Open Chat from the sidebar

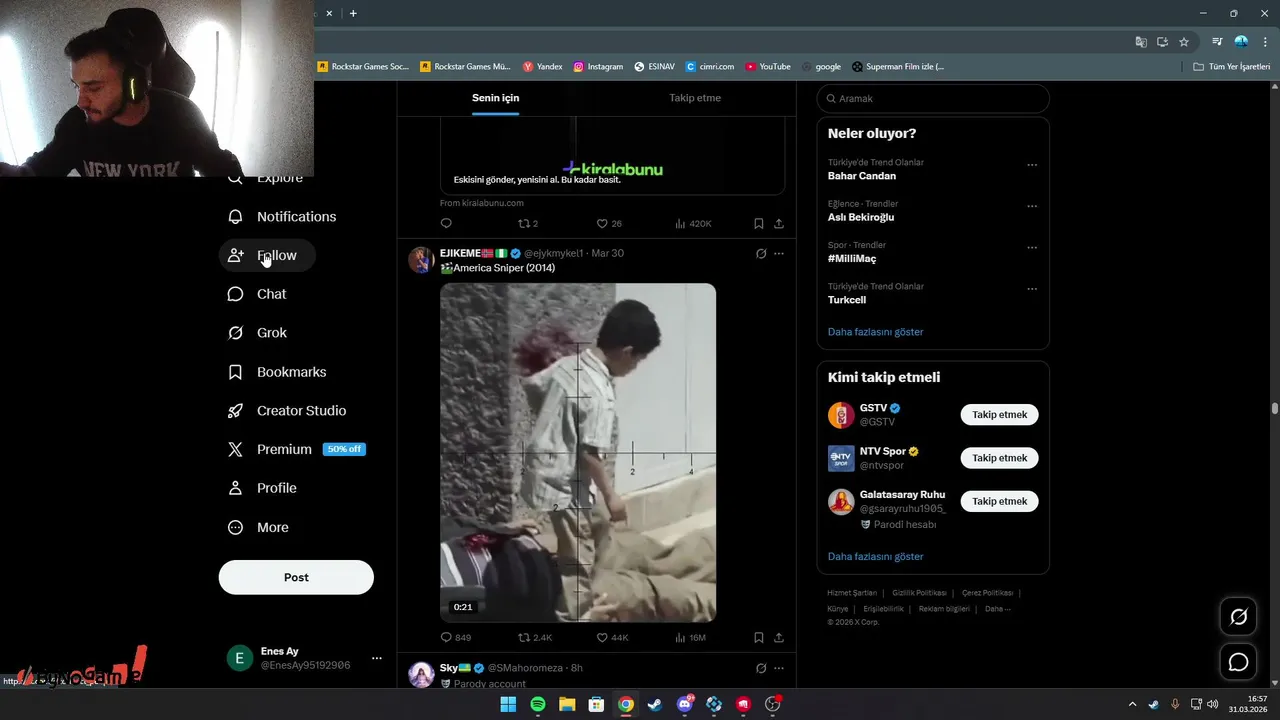click(x=258, y=294)
